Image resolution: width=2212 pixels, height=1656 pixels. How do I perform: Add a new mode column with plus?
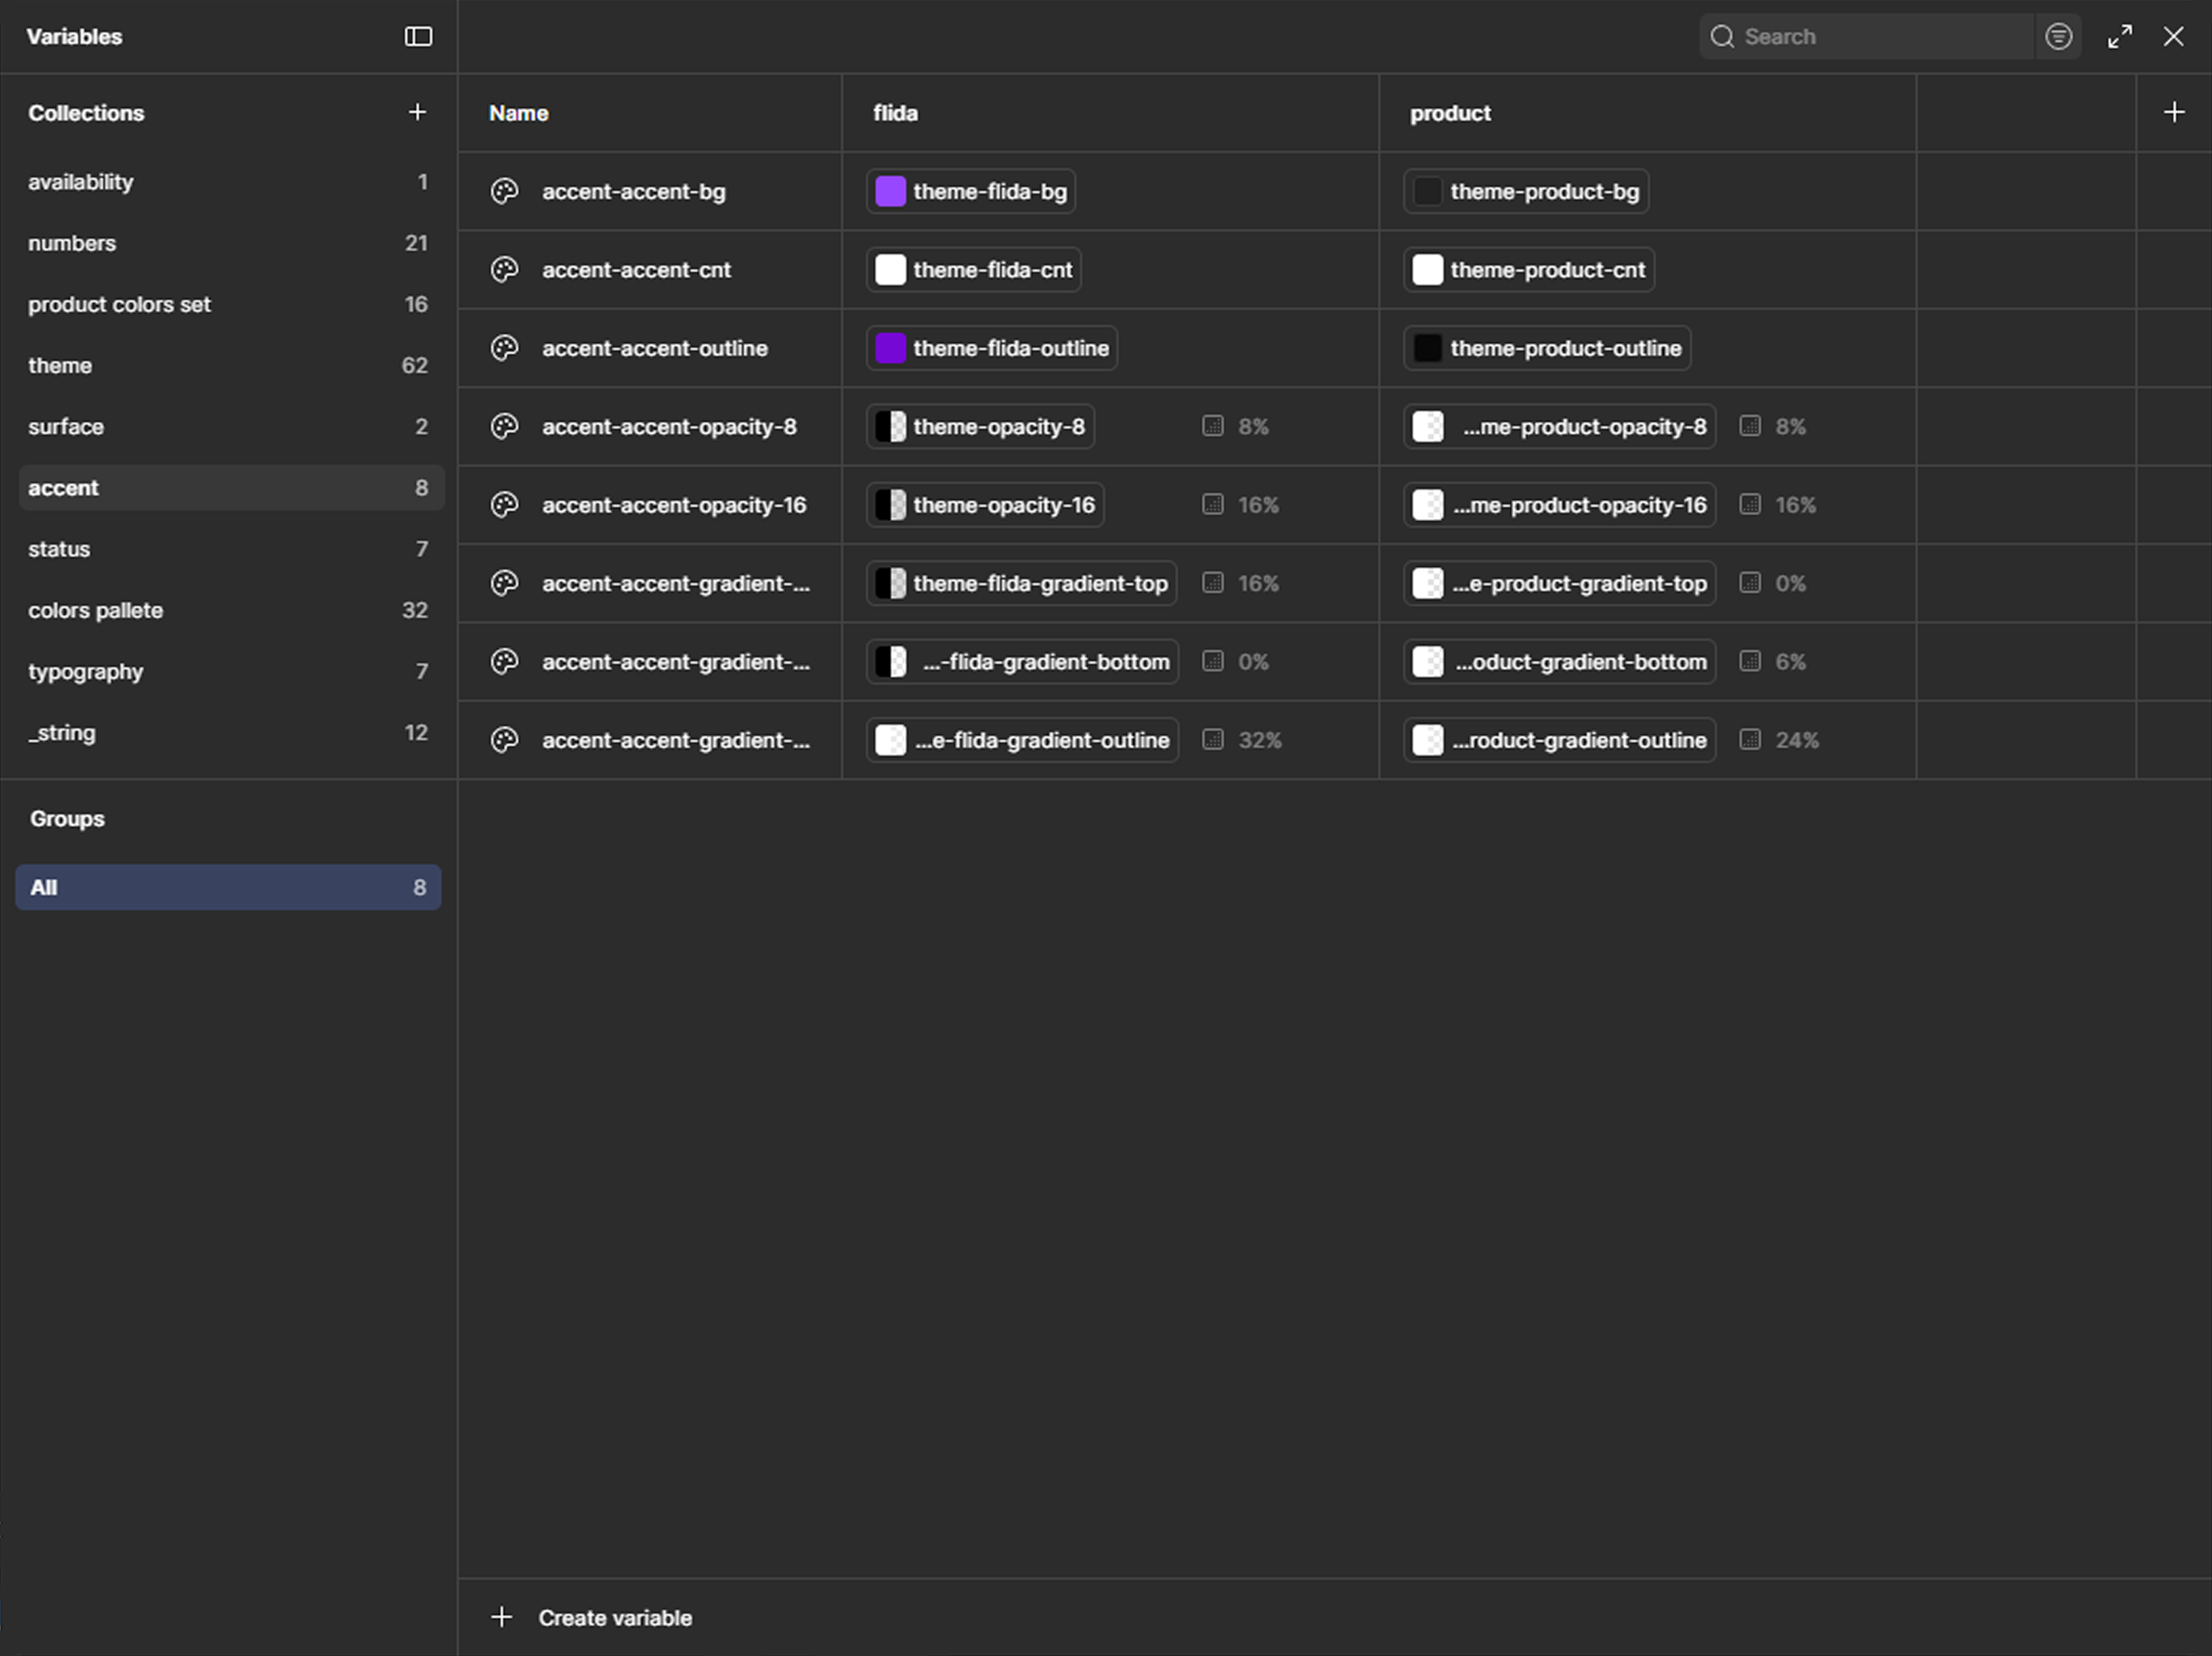click(x=2174, y=112)
